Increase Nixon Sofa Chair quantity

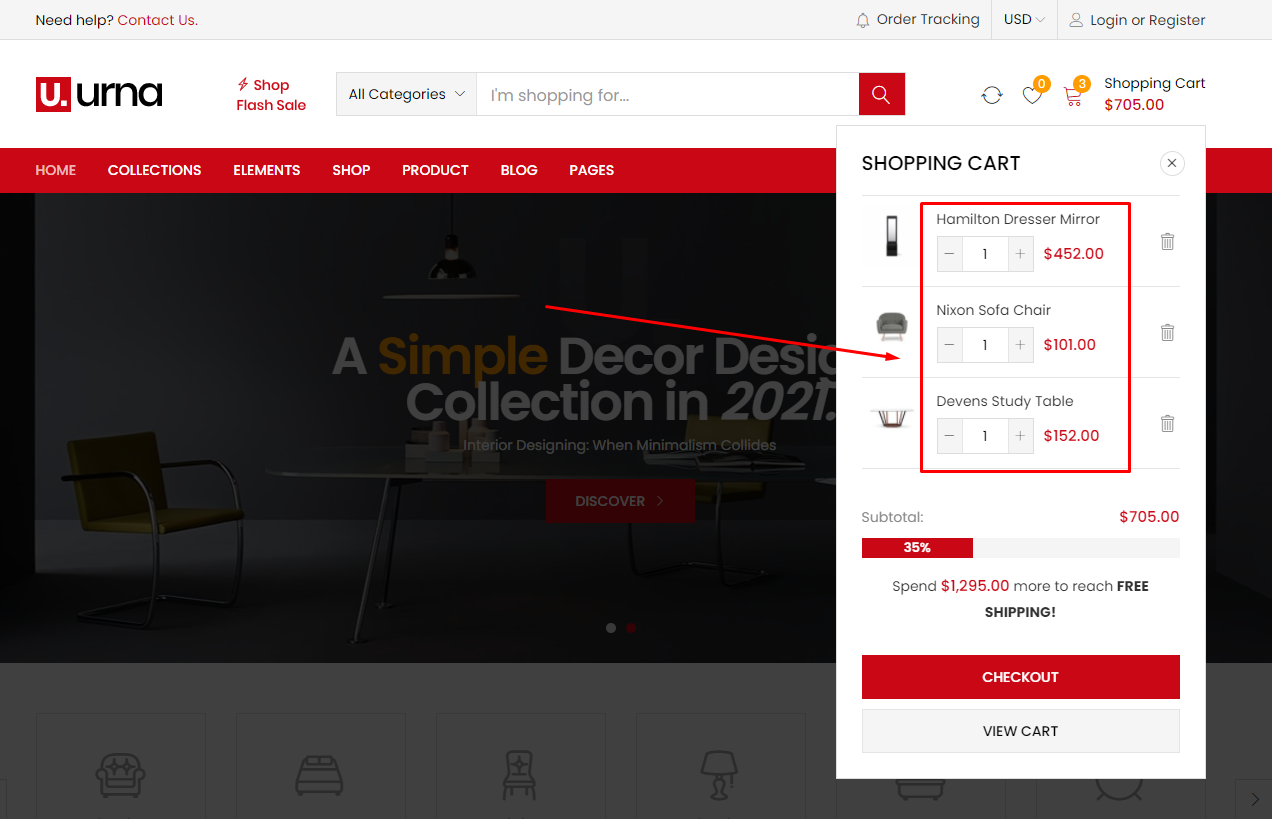click(x=1020, y=345)
